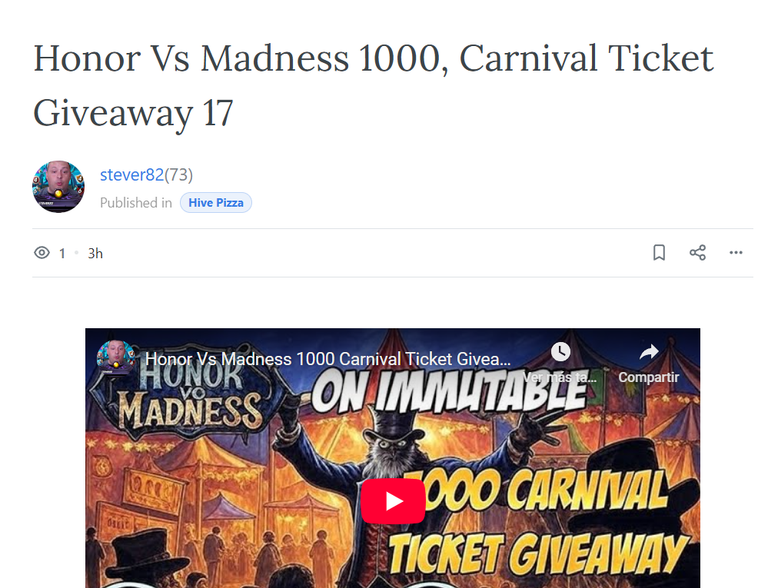The height and width of the screenshot is (588, 768).
Task: Click the Compartir share arrow icon
Action: [x=648, y=352]
